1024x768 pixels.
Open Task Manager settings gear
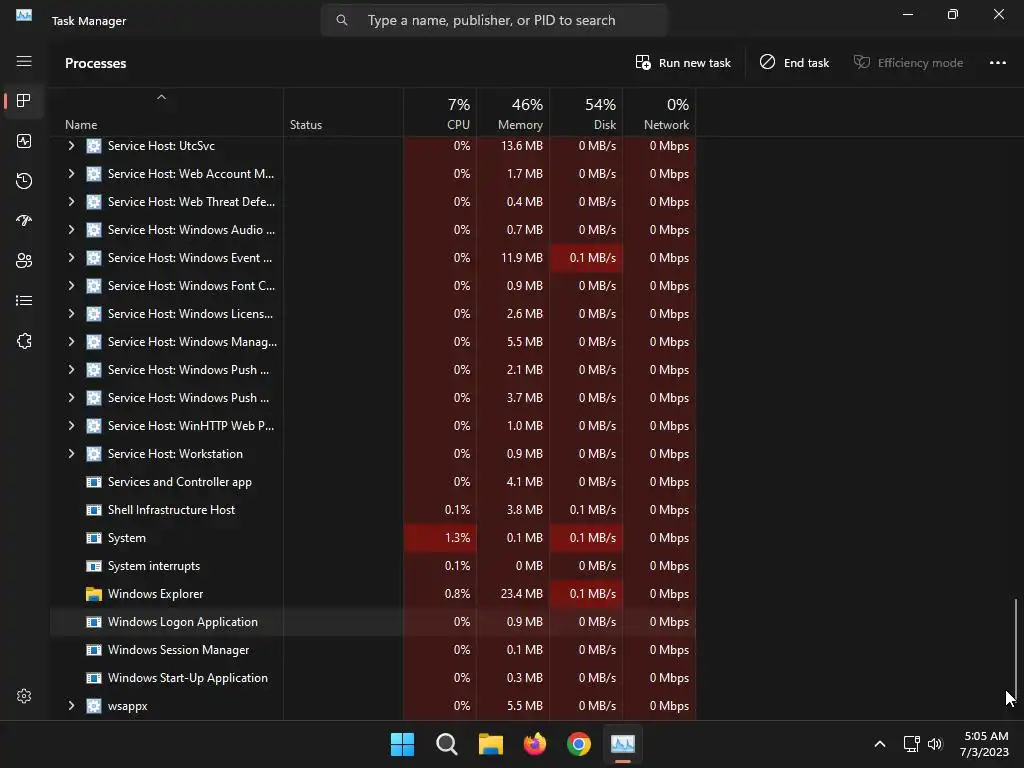pos(24,696)
